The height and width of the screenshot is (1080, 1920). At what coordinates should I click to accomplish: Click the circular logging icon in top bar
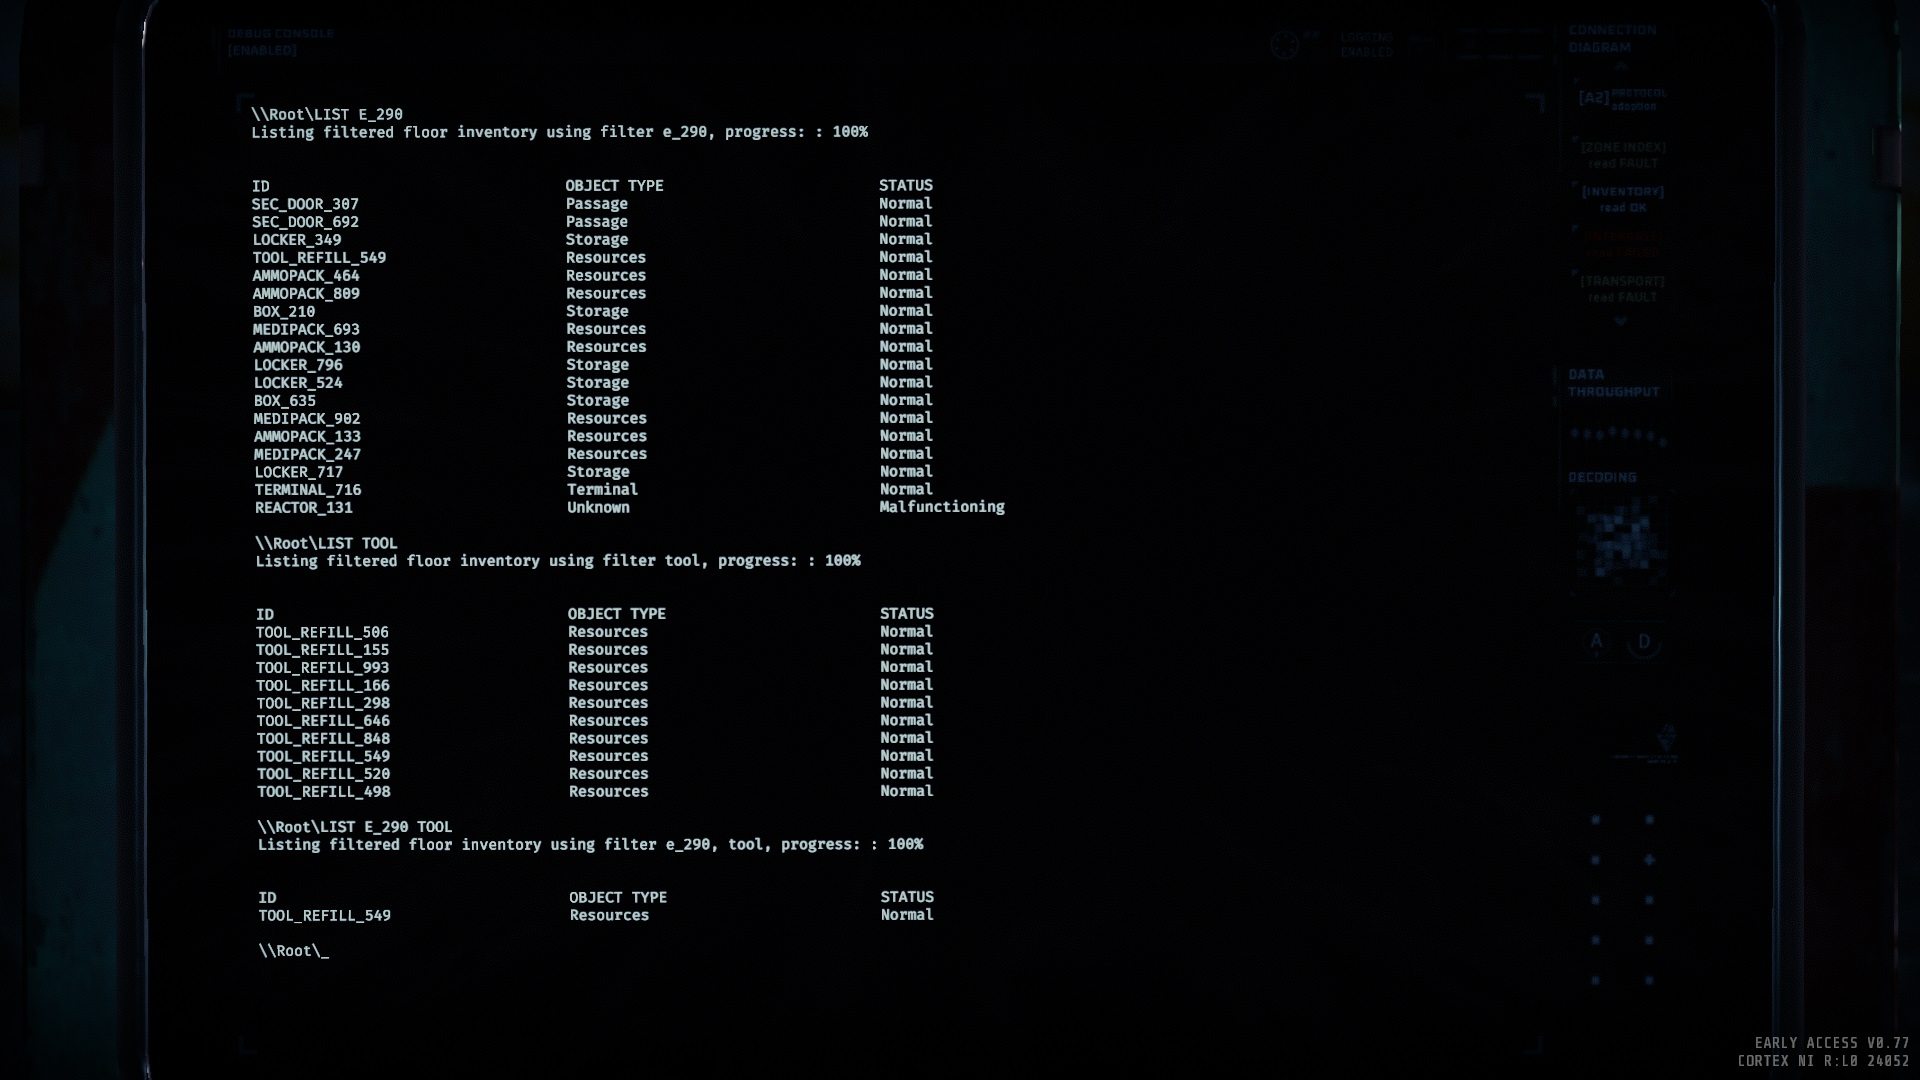coord(1284,45)
